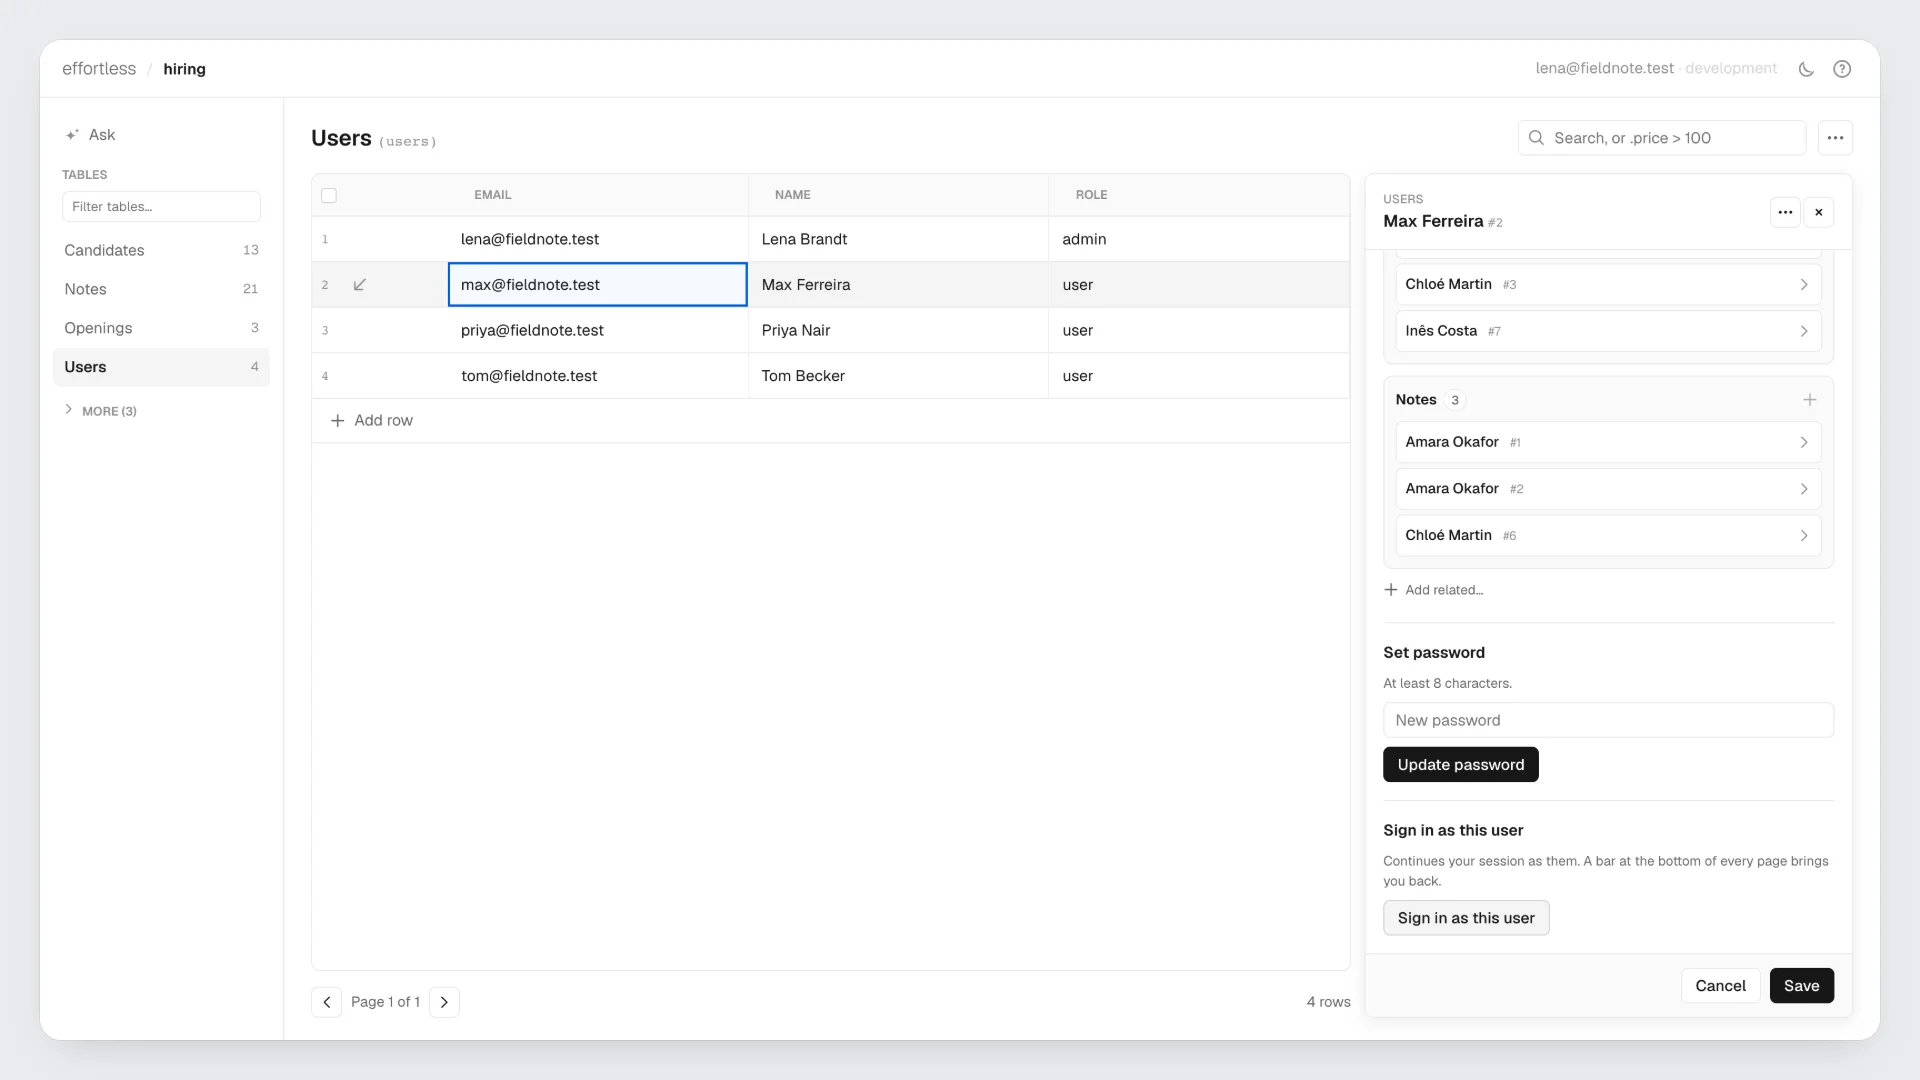The image size is (1920, 1080).
Task: Focus the search box in Users header
Action: [x=1662, y=138]
